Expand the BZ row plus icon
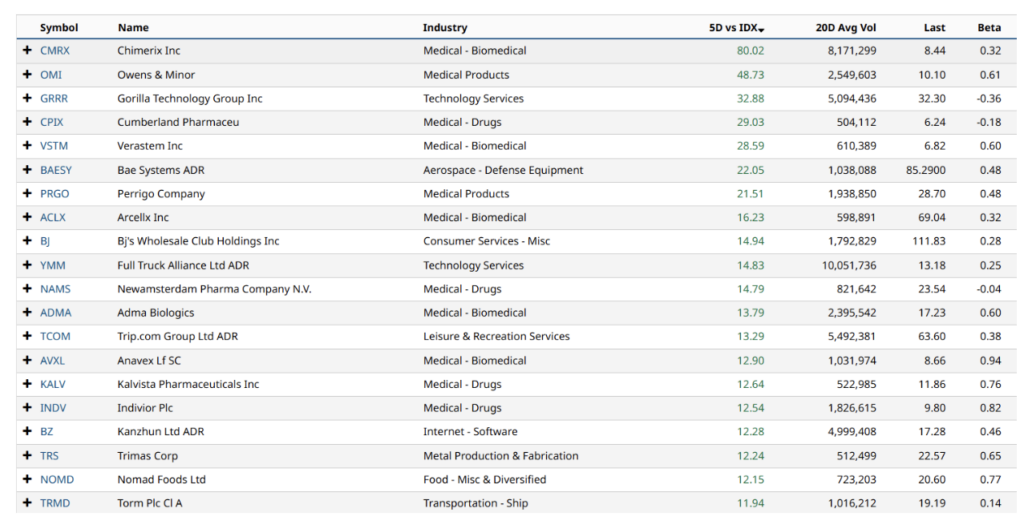 tap(27, 432)
